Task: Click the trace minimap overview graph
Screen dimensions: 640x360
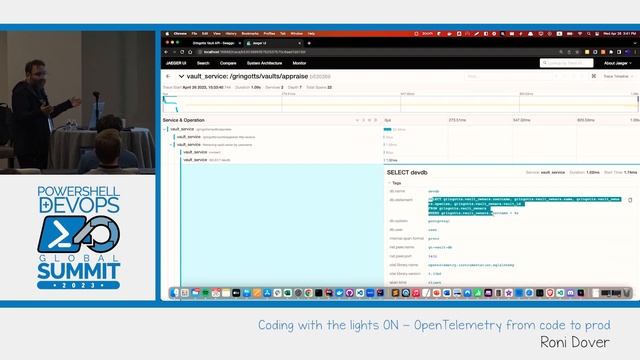Action: 400,104
